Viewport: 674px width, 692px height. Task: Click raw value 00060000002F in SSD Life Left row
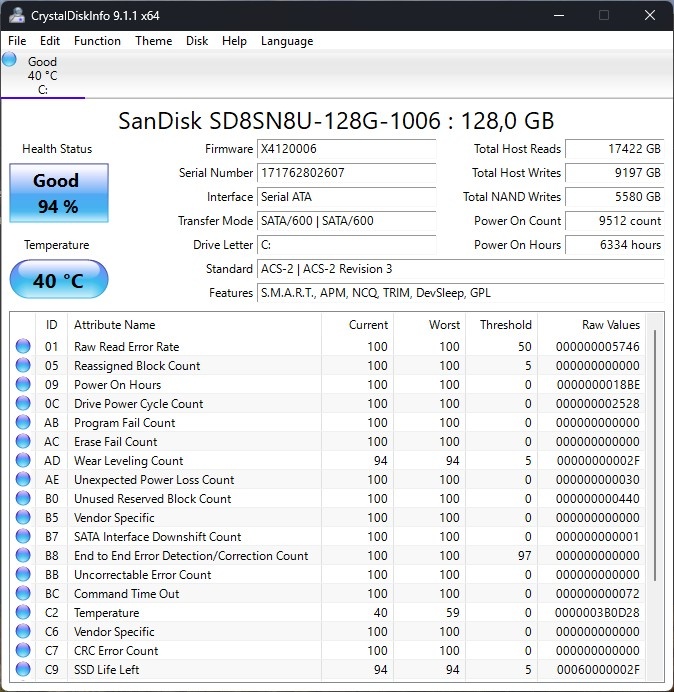pos(598,669)
